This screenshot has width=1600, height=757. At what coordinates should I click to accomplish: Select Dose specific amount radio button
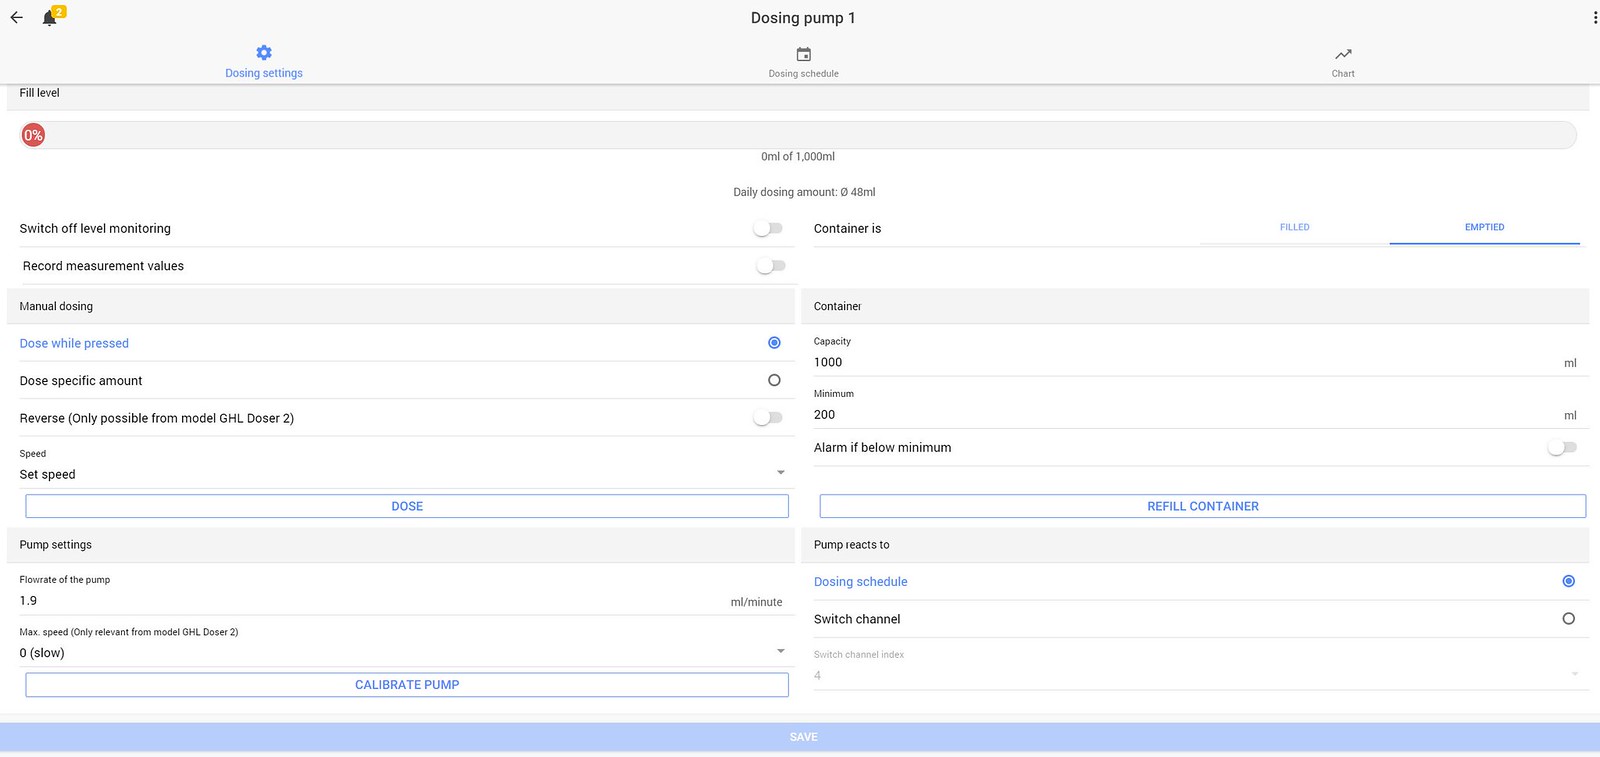[x=774, y=380]
